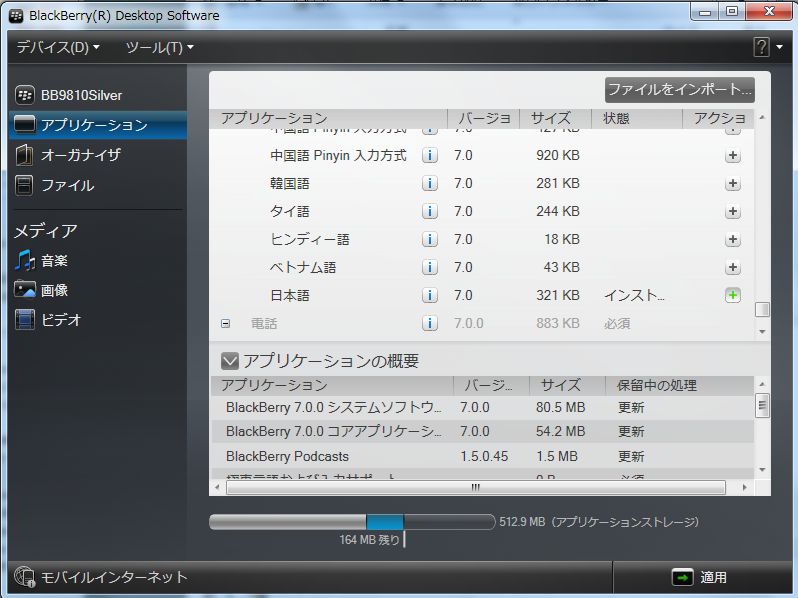
Task: Click the BlackBerry title bar logo icon
Action: pos(16,16)
